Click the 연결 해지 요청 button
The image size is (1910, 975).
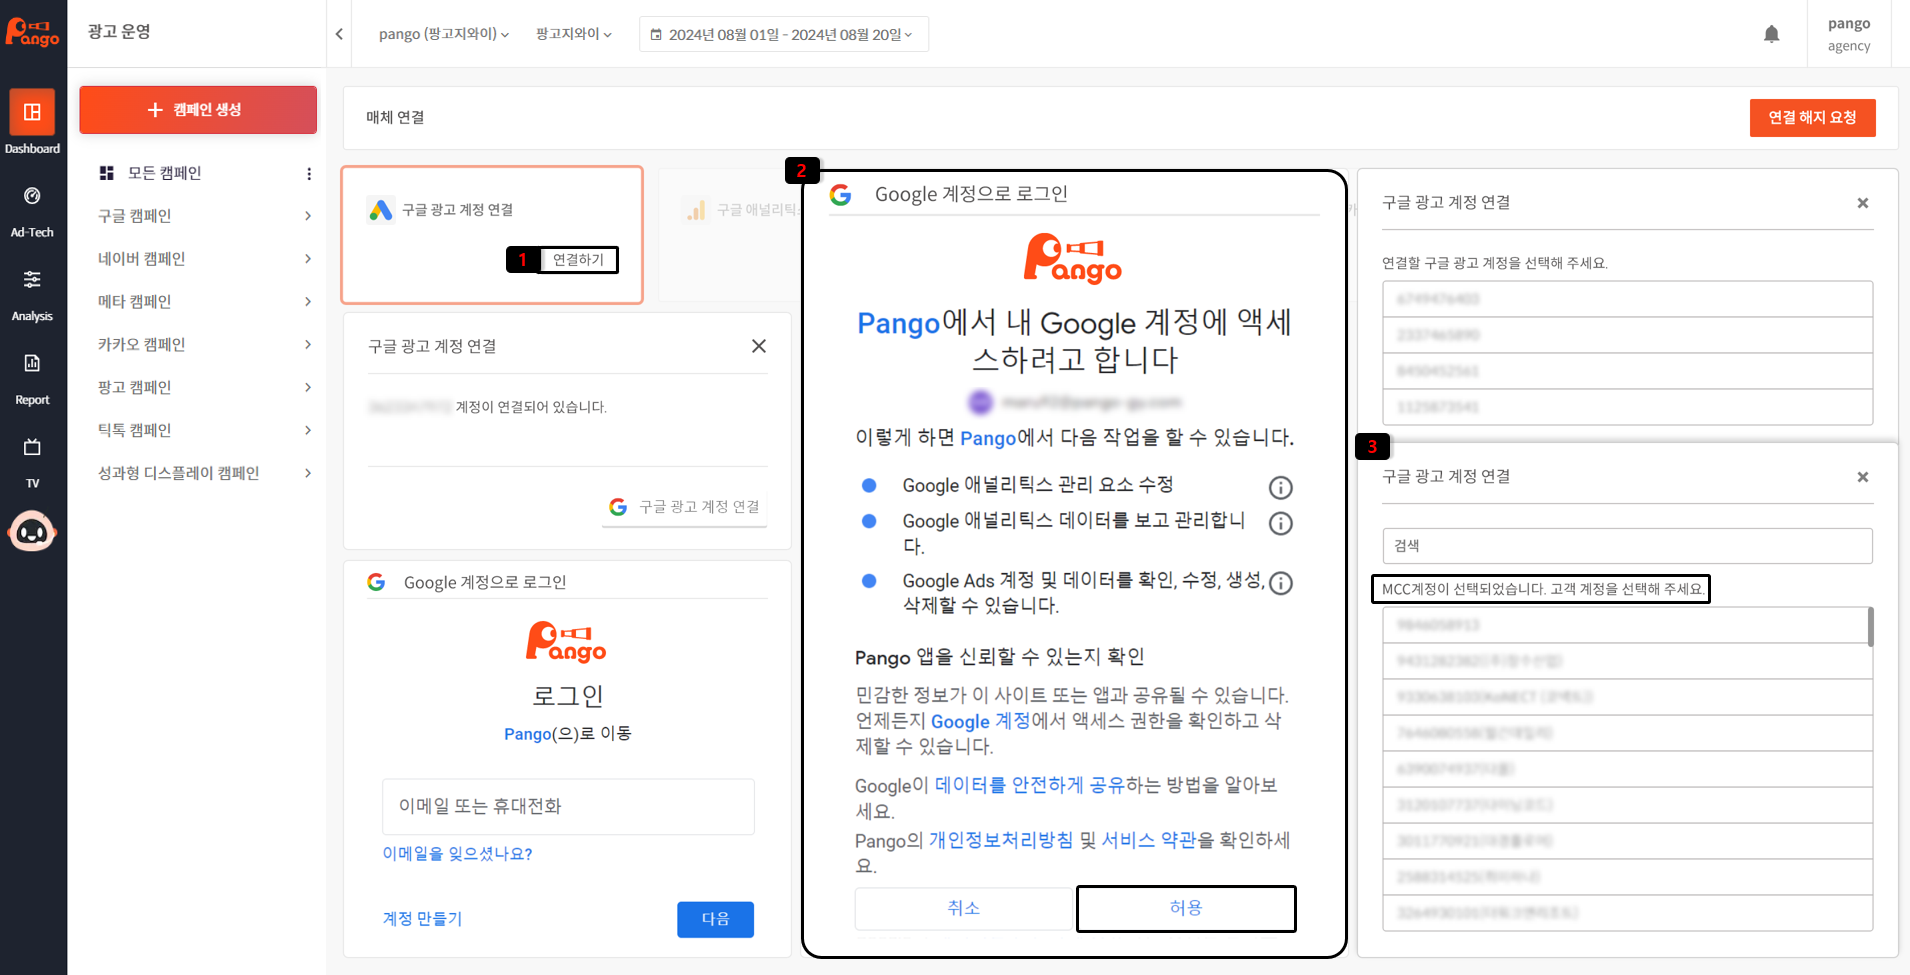pyautogui.click(x=1812, y=118)
